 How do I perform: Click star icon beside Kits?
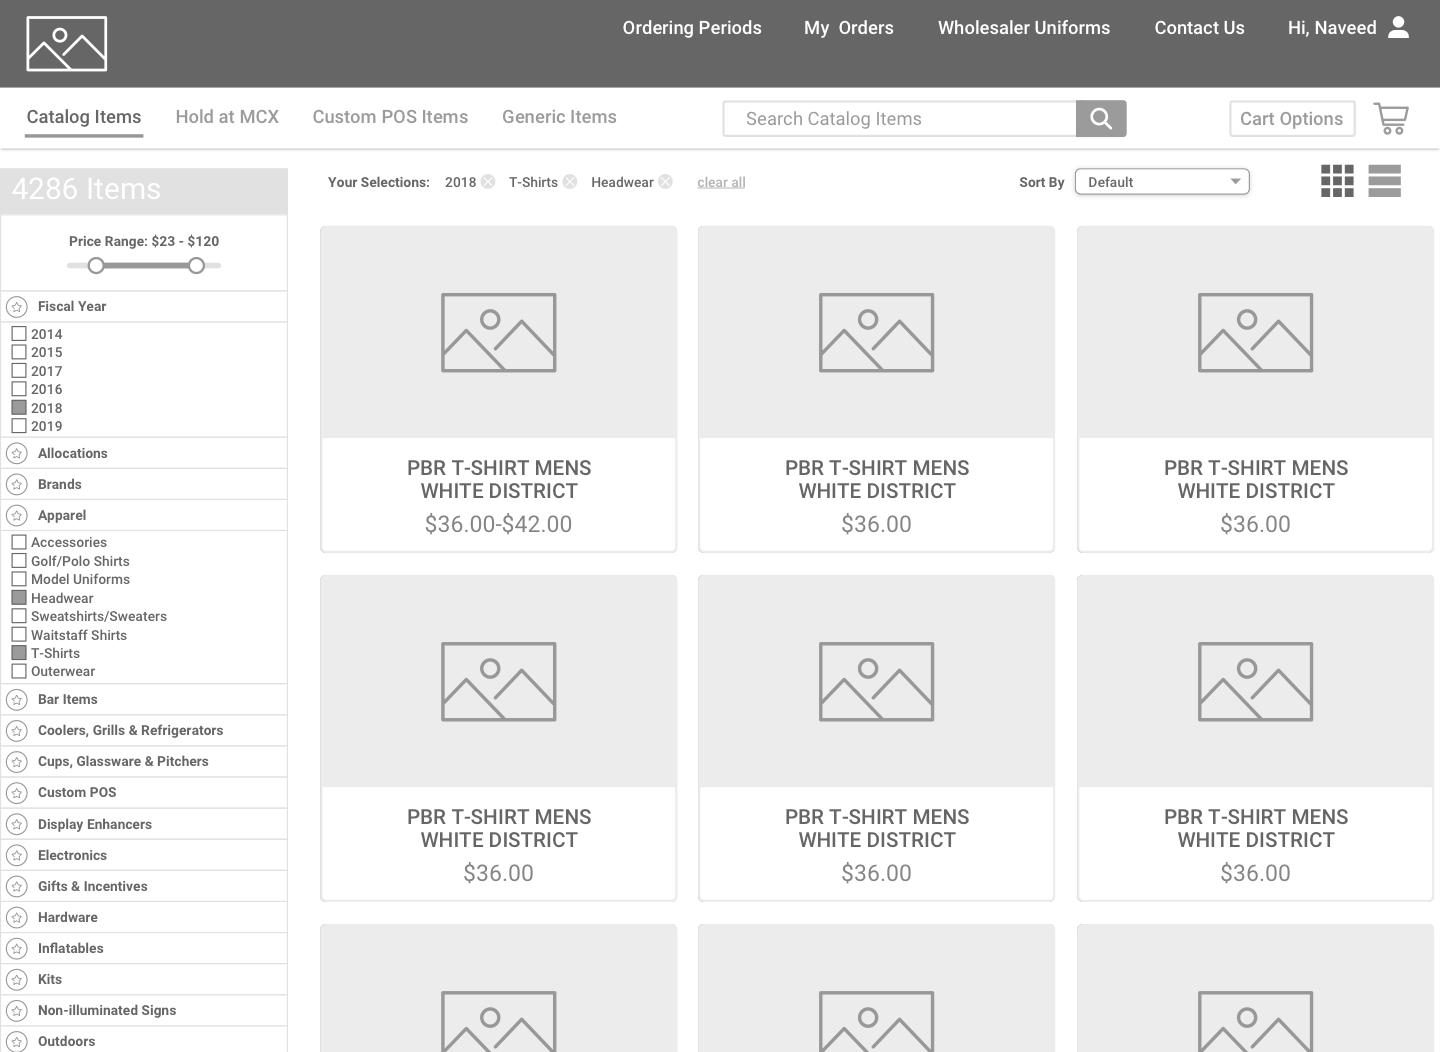(x=17, y=980)
